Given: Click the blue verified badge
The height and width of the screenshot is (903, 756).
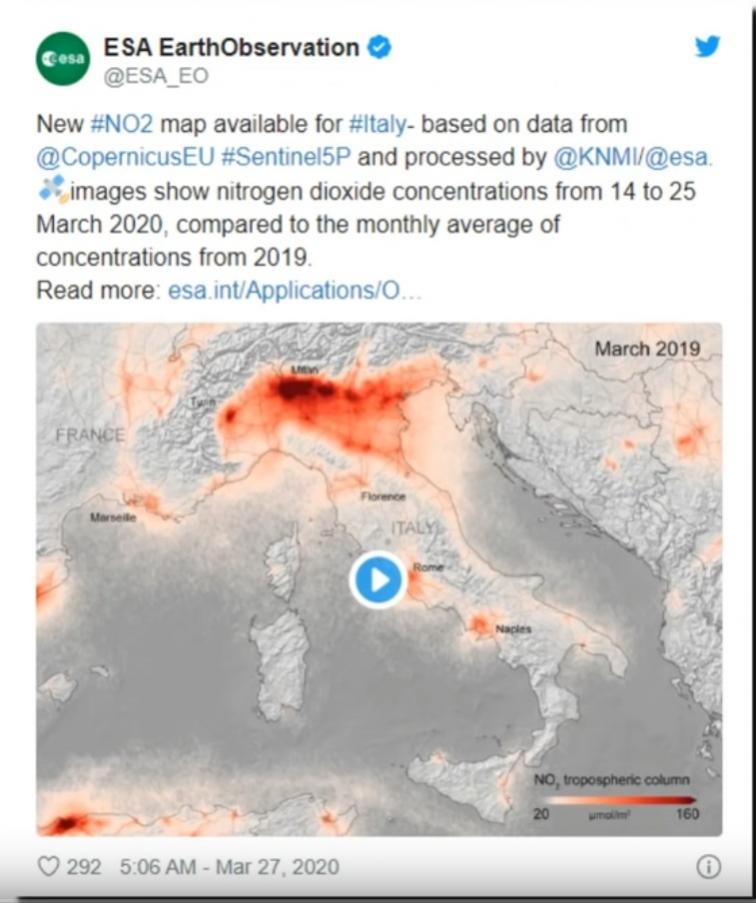Looking at the screenshot, I should (379, 46).
